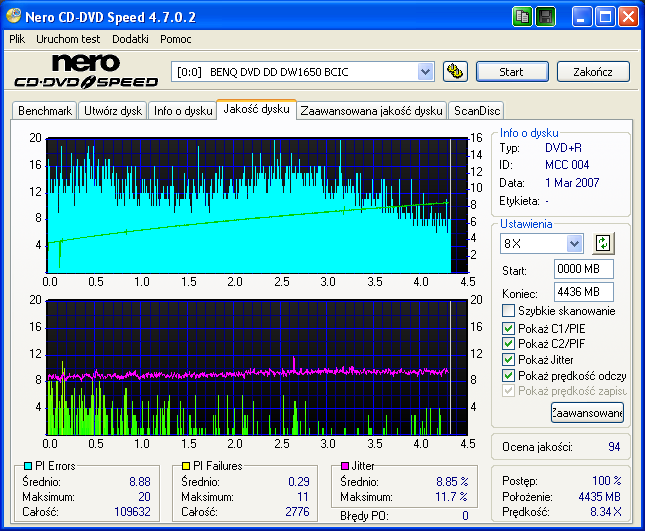Viewport: 645px width, 531px height.
Task: Switch to the Benchmark tab
Action: tap(45, 111)
